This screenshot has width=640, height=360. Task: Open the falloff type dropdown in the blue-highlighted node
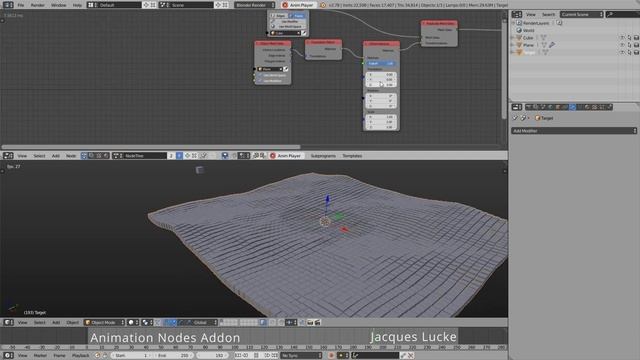[x=380, y=64]
